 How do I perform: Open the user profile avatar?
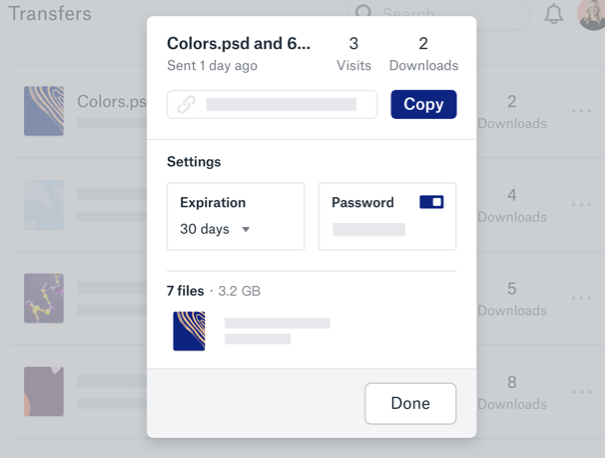pyautogui.click(x=592, y=14)
